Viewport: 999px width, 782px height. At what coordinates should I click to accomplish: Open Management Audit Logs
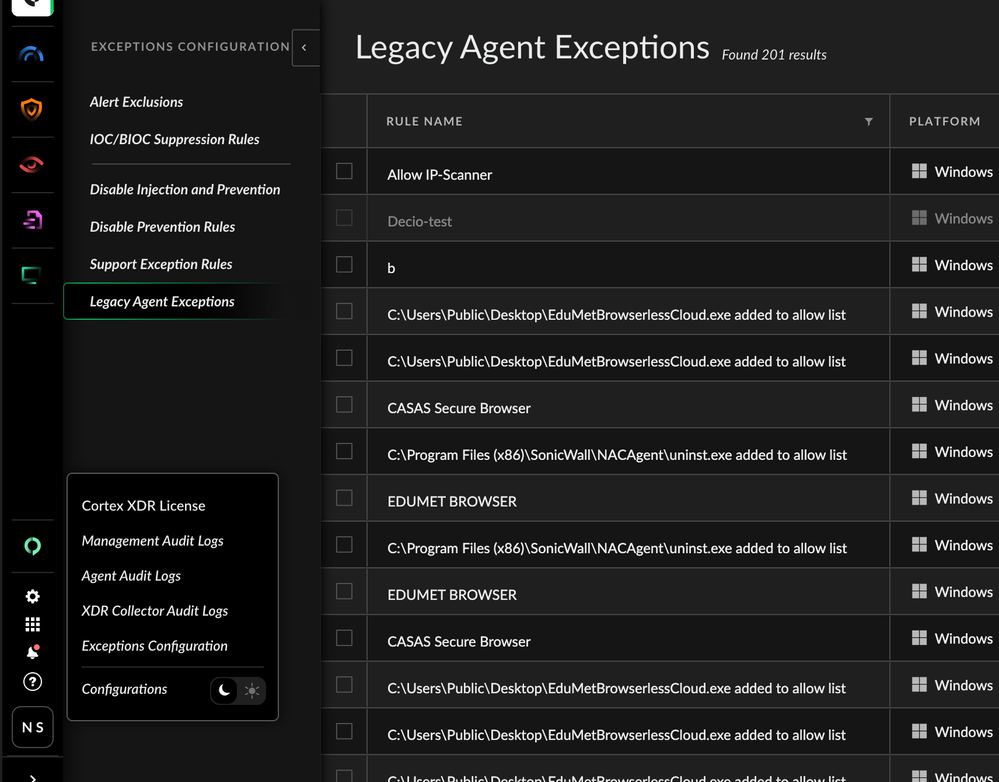[152, 541]
